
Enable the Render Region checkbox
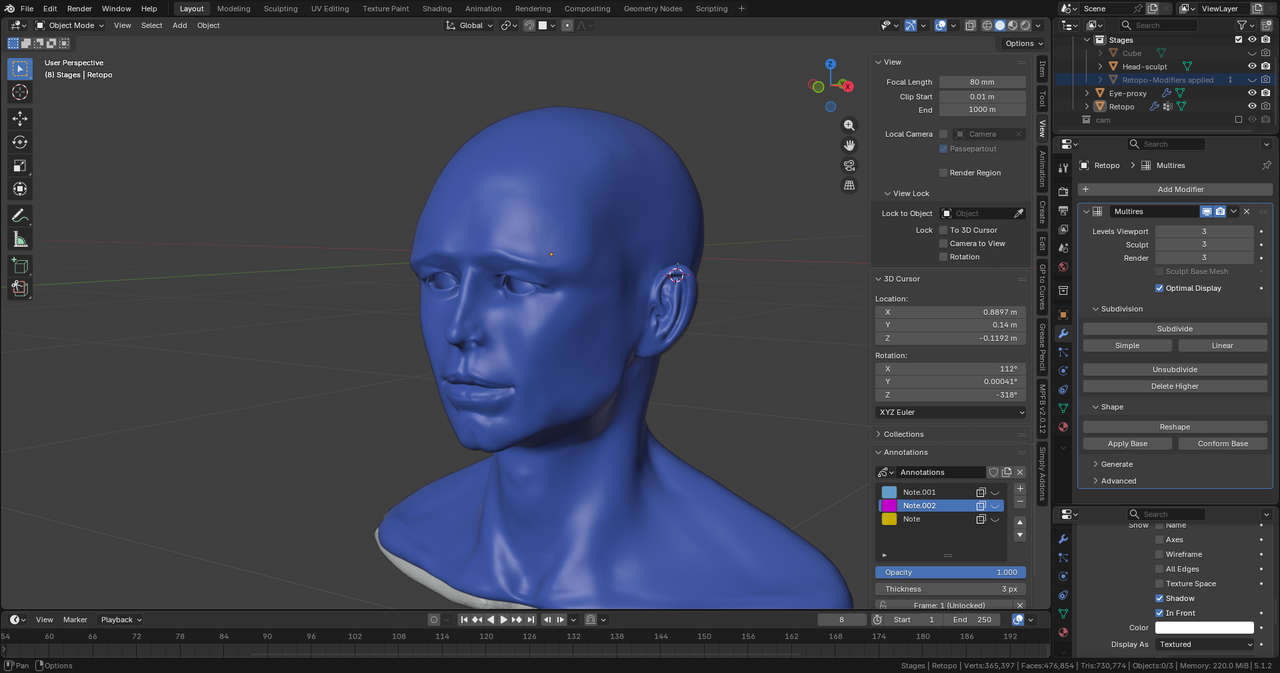[943, 173]
